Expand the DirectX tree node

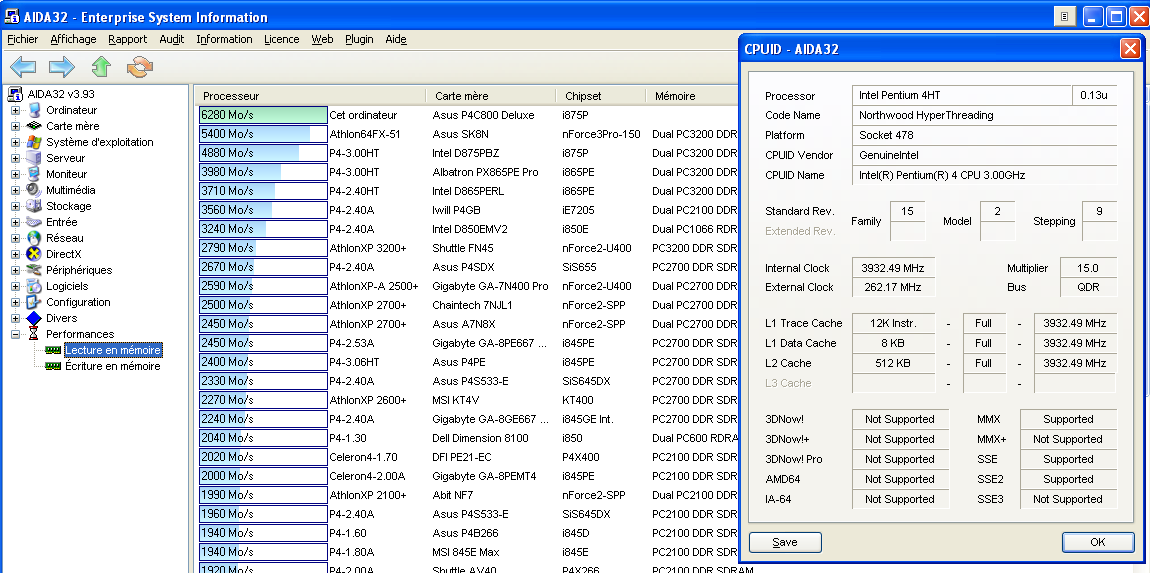(x=15, y=255)
